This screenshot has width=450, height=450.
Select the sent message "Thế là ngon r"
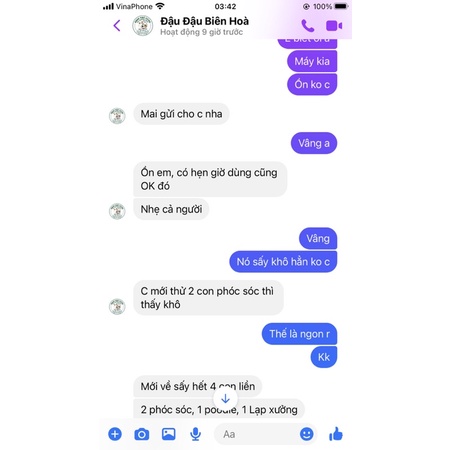pos(299,334)
